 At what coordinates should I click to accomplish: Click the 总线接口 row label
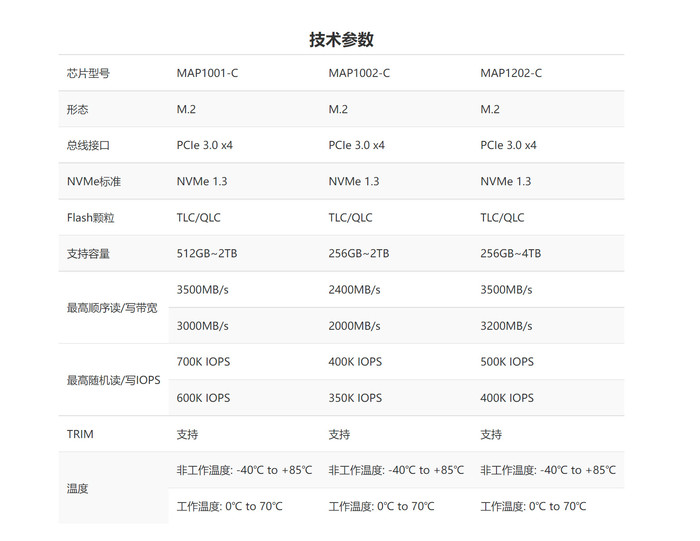(x=88, y=145)
